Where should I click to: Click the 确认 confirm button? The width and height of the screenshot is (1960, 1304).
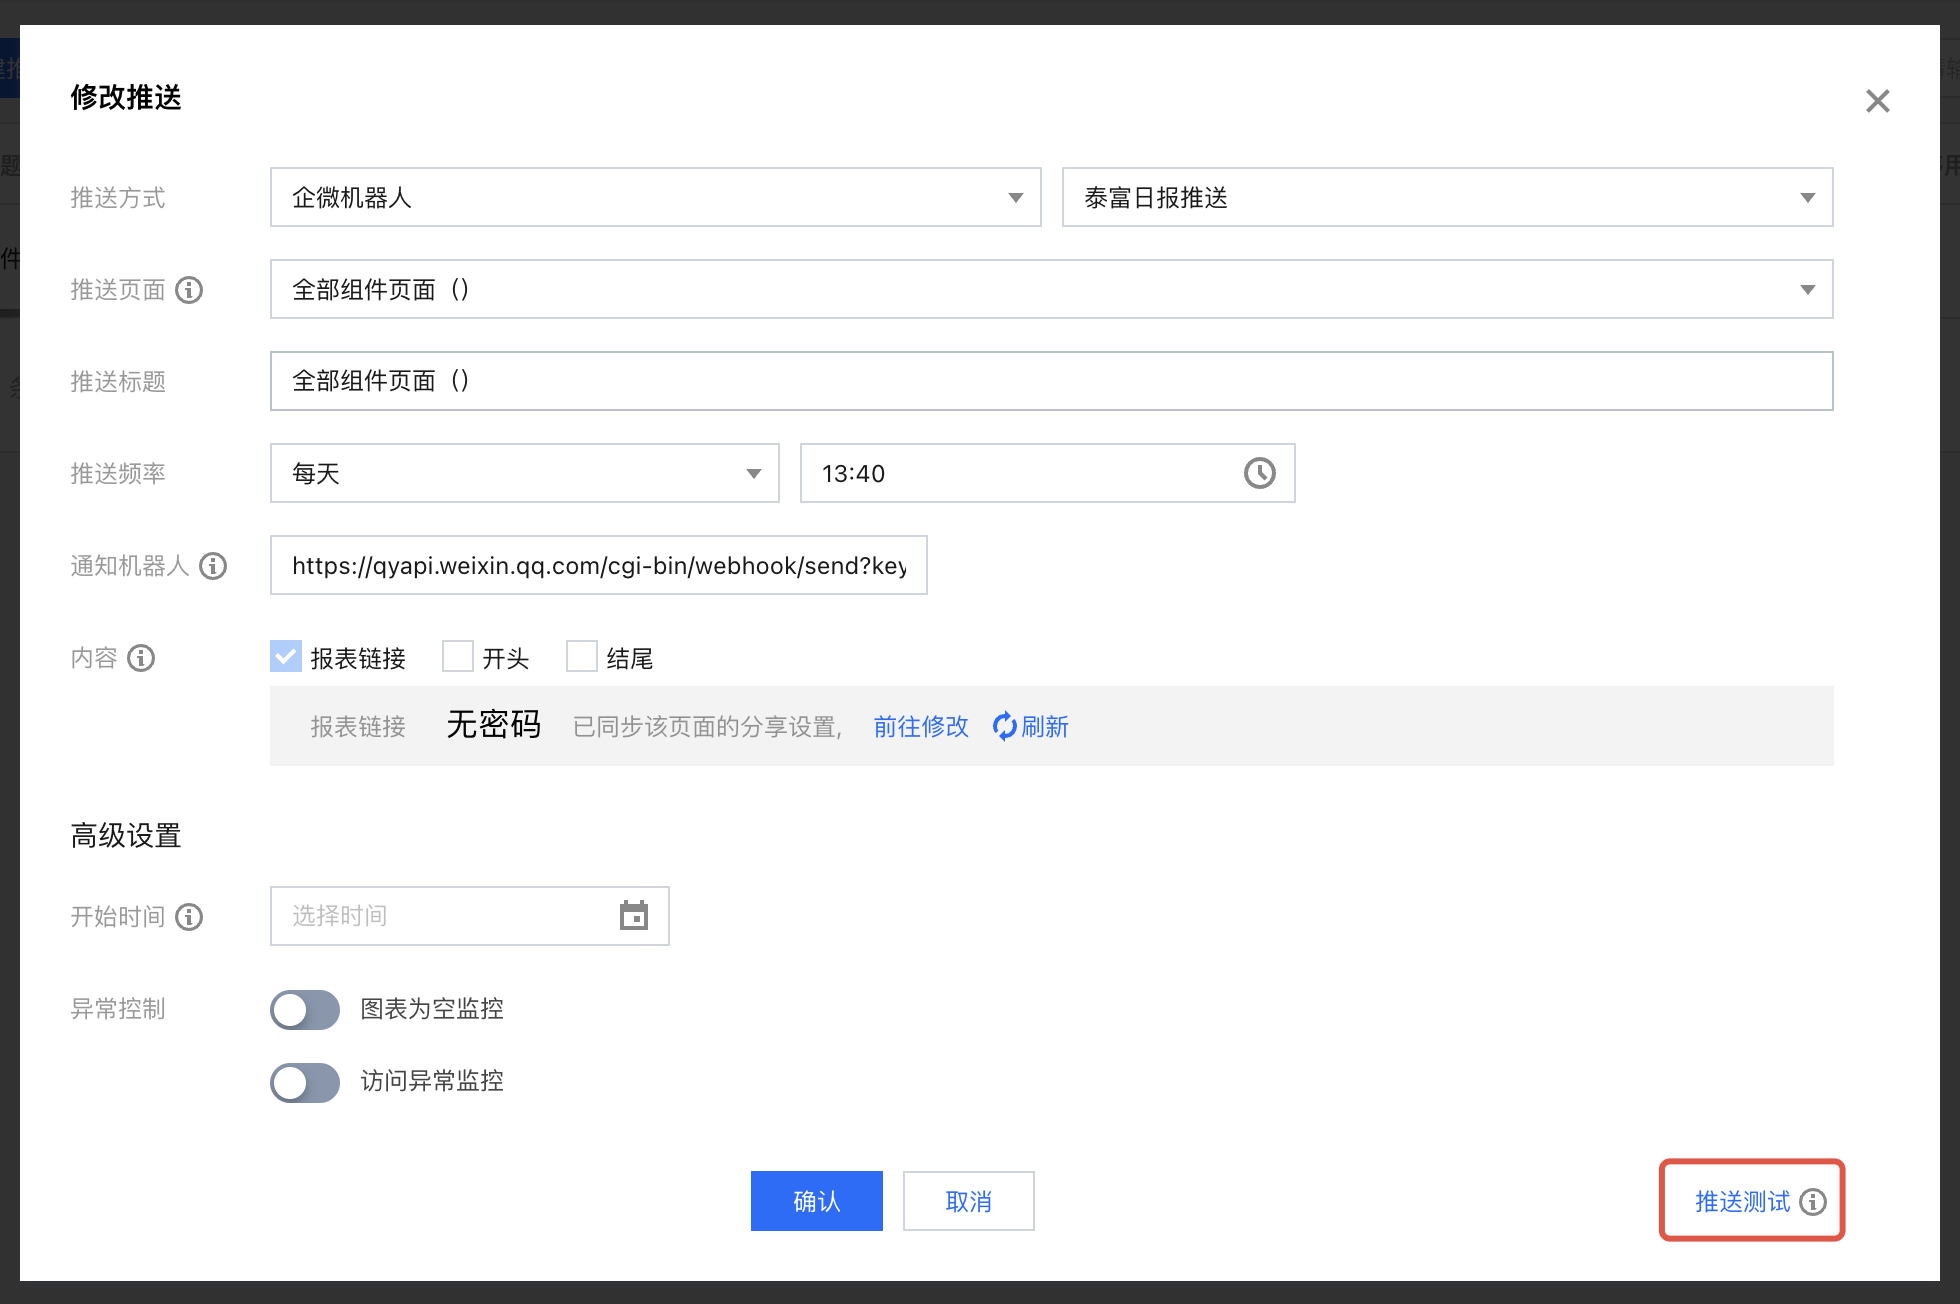(x=816, y=1201)
